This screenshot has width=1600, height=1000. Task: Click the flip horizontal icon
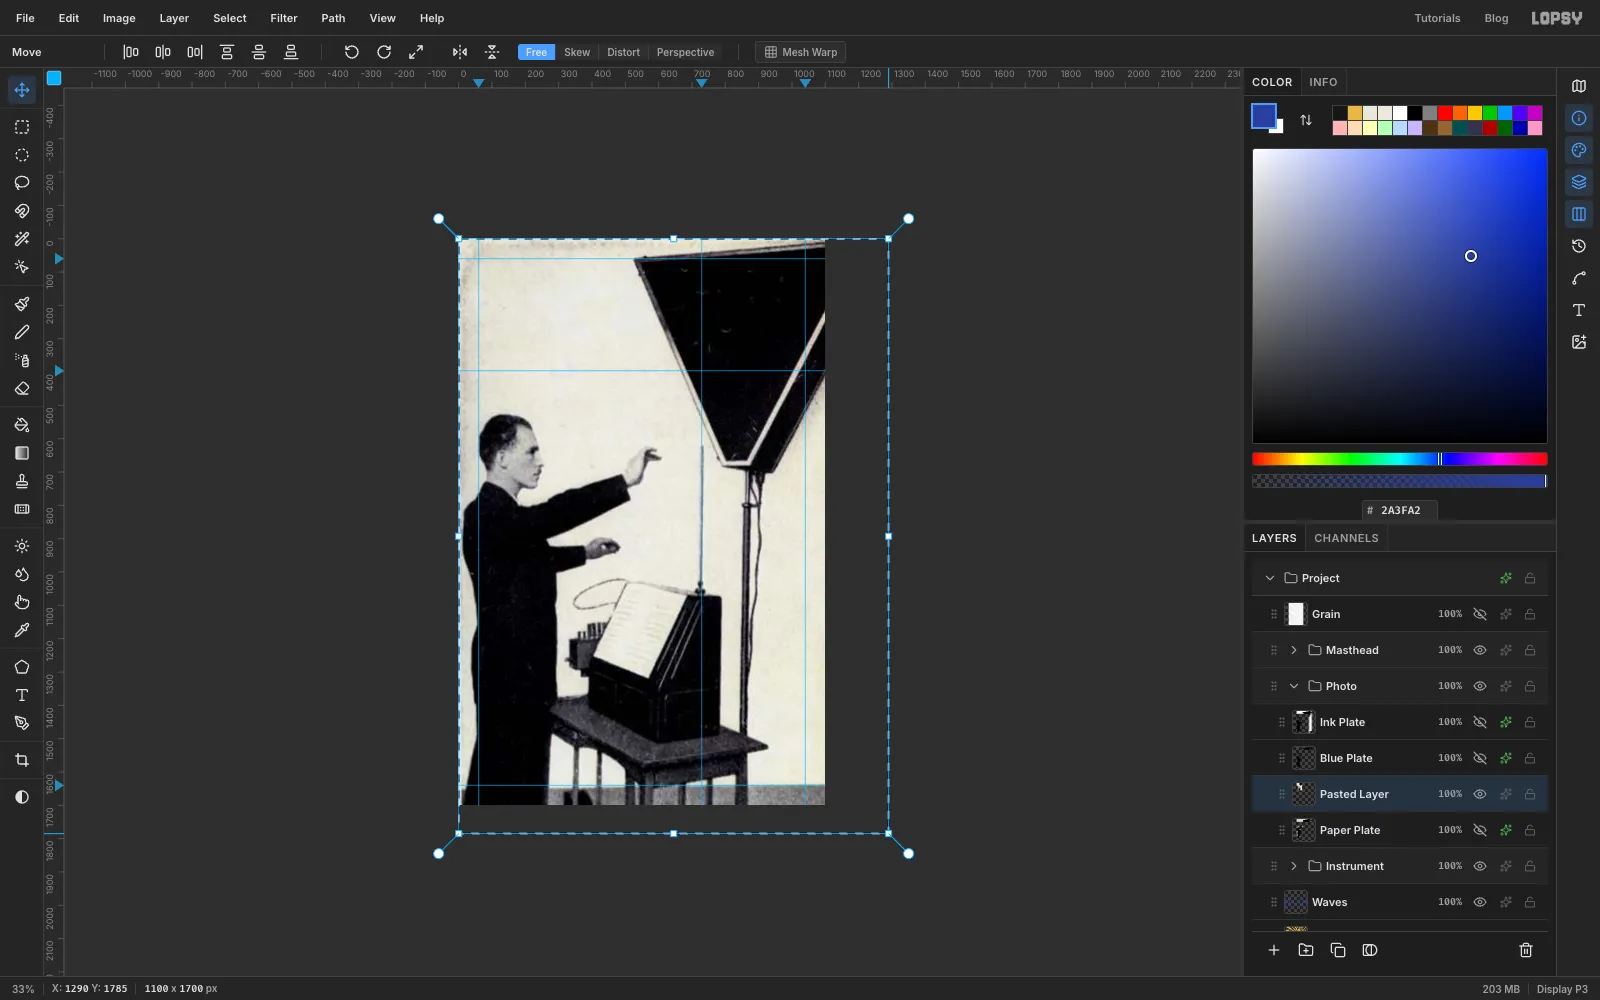(x=460, y=52)
